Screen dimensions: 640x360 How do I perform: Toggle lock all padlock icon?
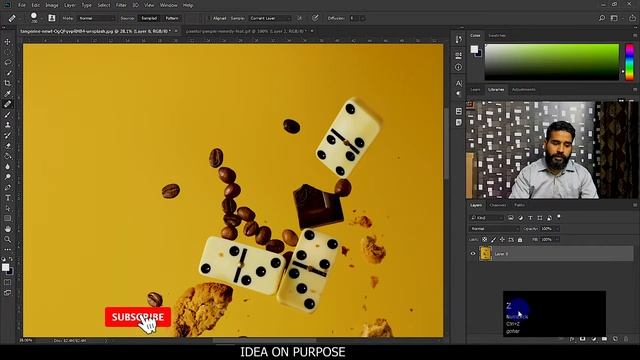pyautogui.click(x=520, y=240)
